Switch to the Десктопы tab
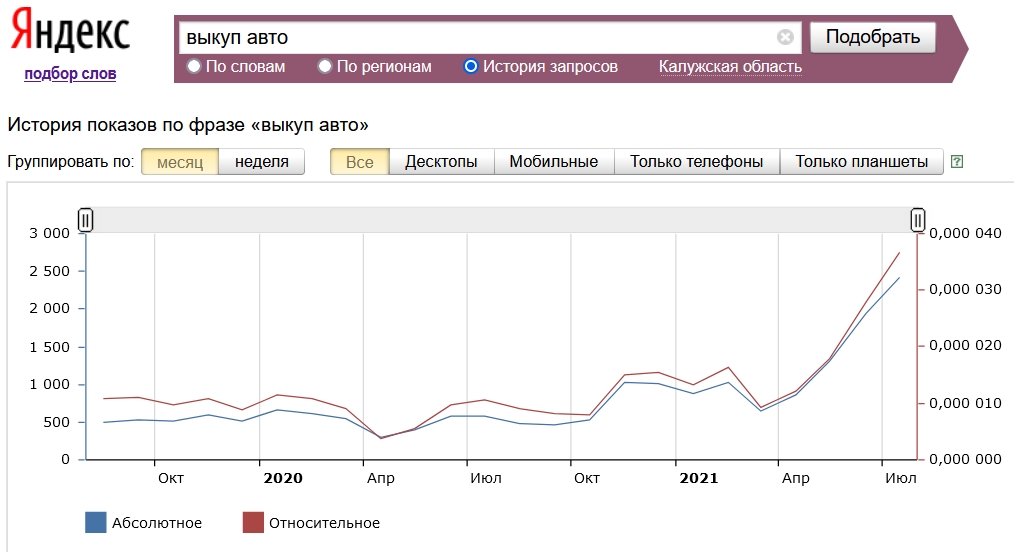1014x552 pixels. pyautogui.click(x=441, y=162)
